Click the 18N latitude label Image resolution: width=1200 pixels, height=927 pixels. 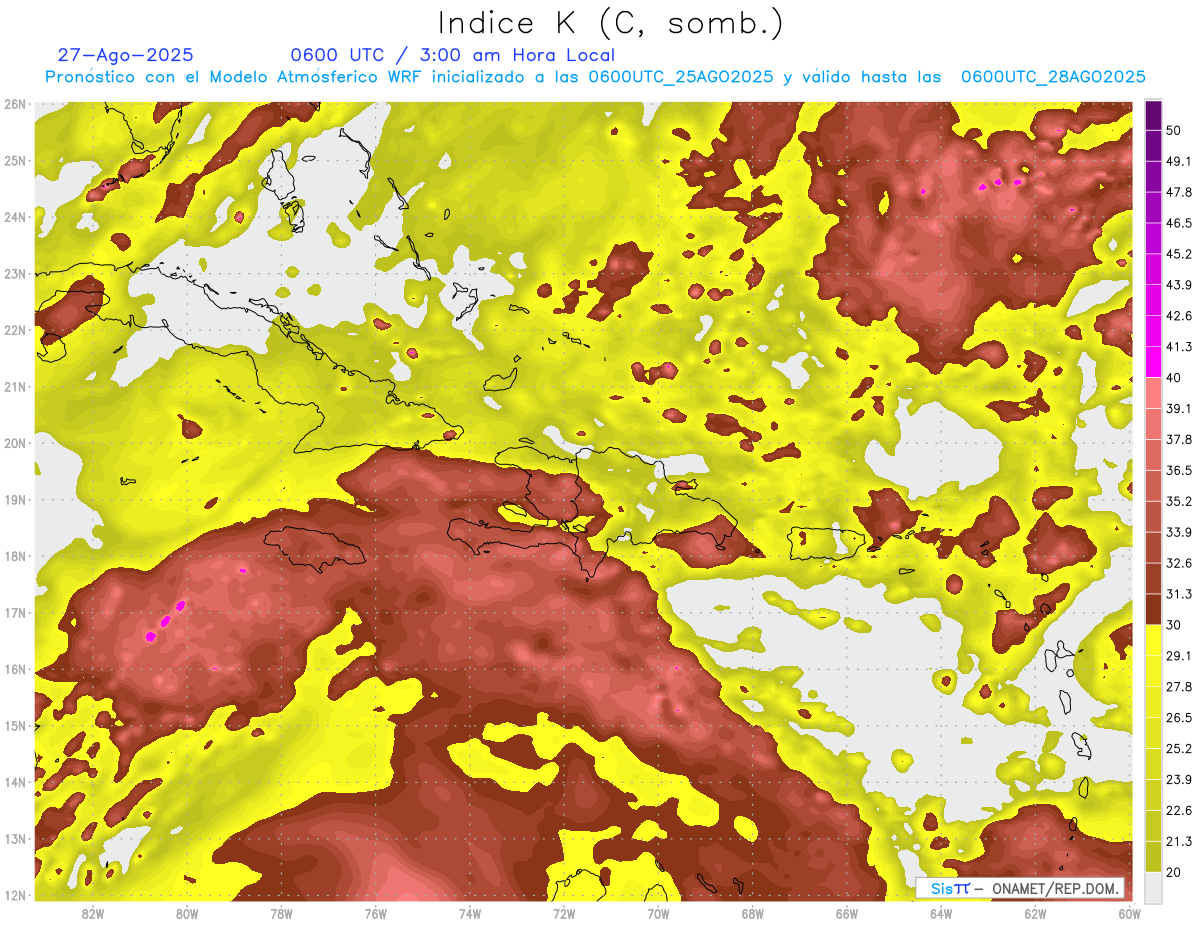pos(14,556)
